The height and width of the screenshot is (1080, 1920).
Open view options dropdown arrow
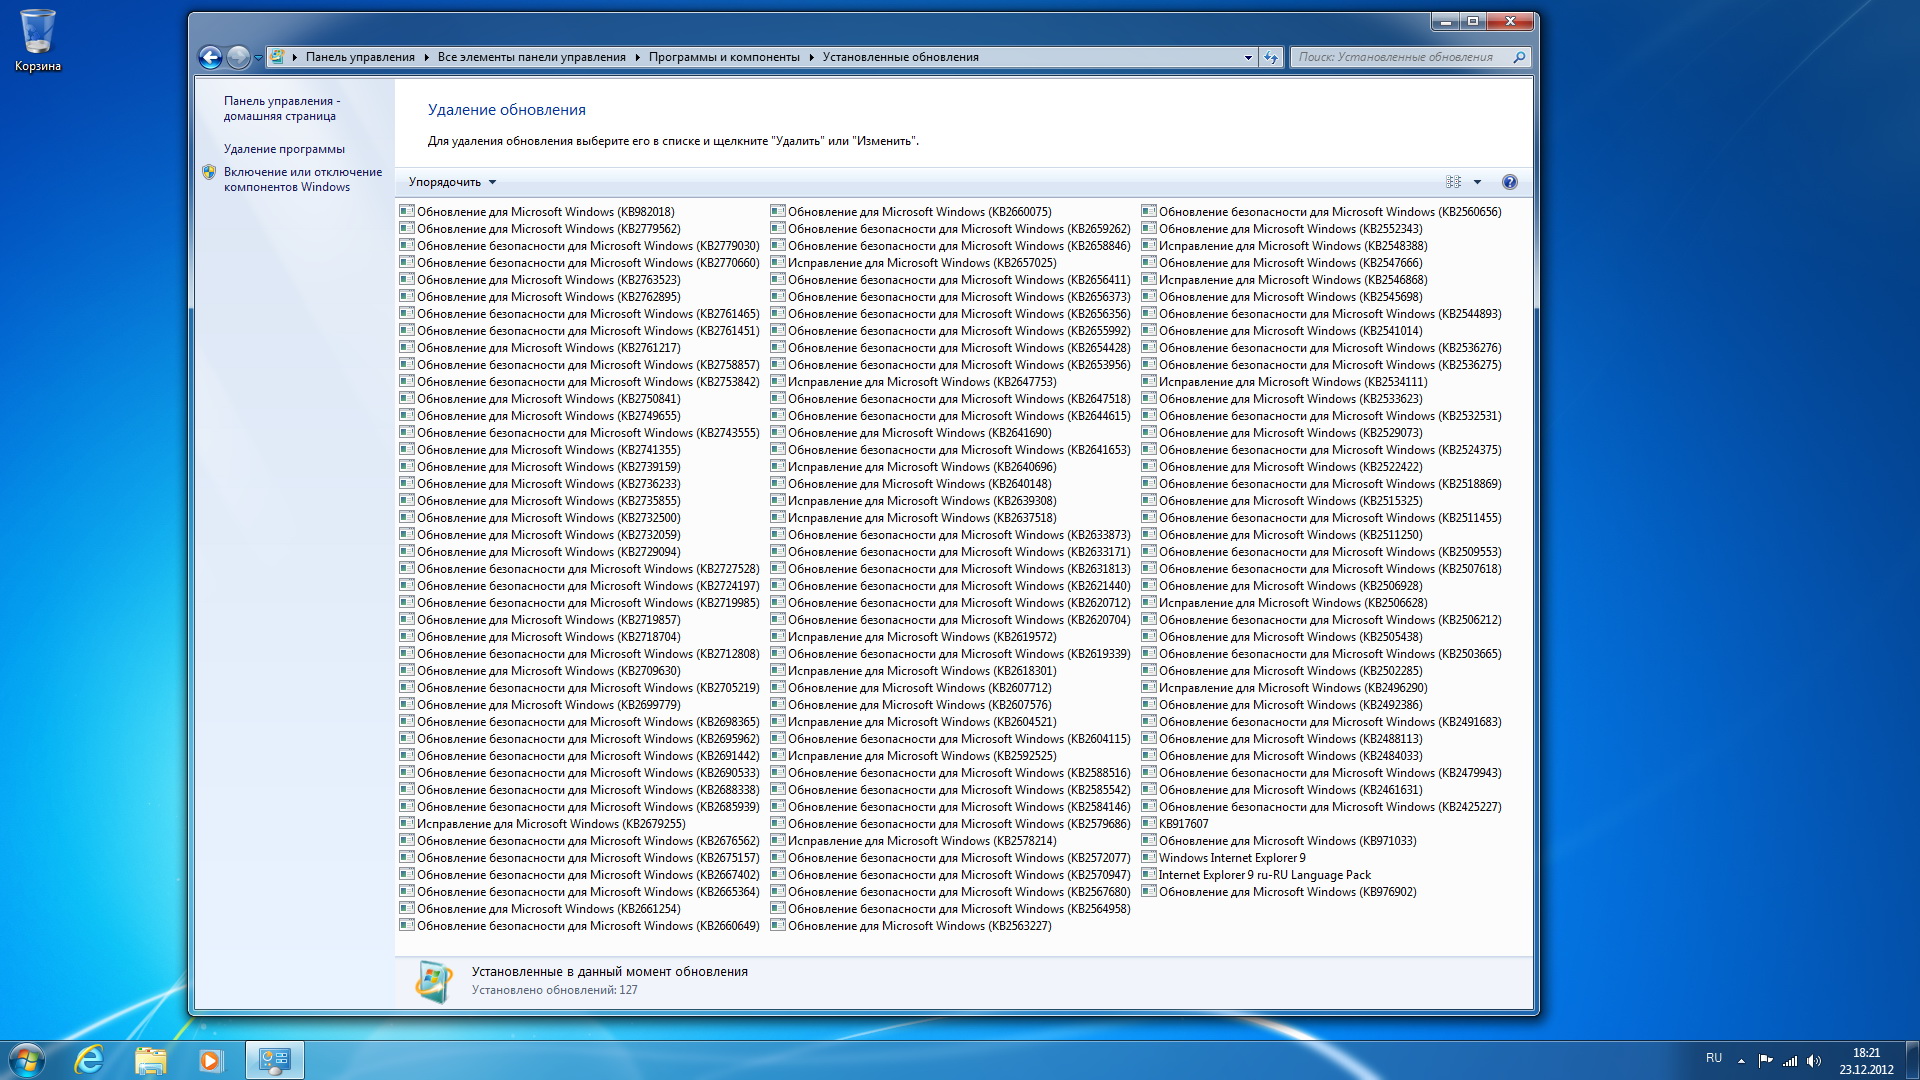click(1477, 182)
